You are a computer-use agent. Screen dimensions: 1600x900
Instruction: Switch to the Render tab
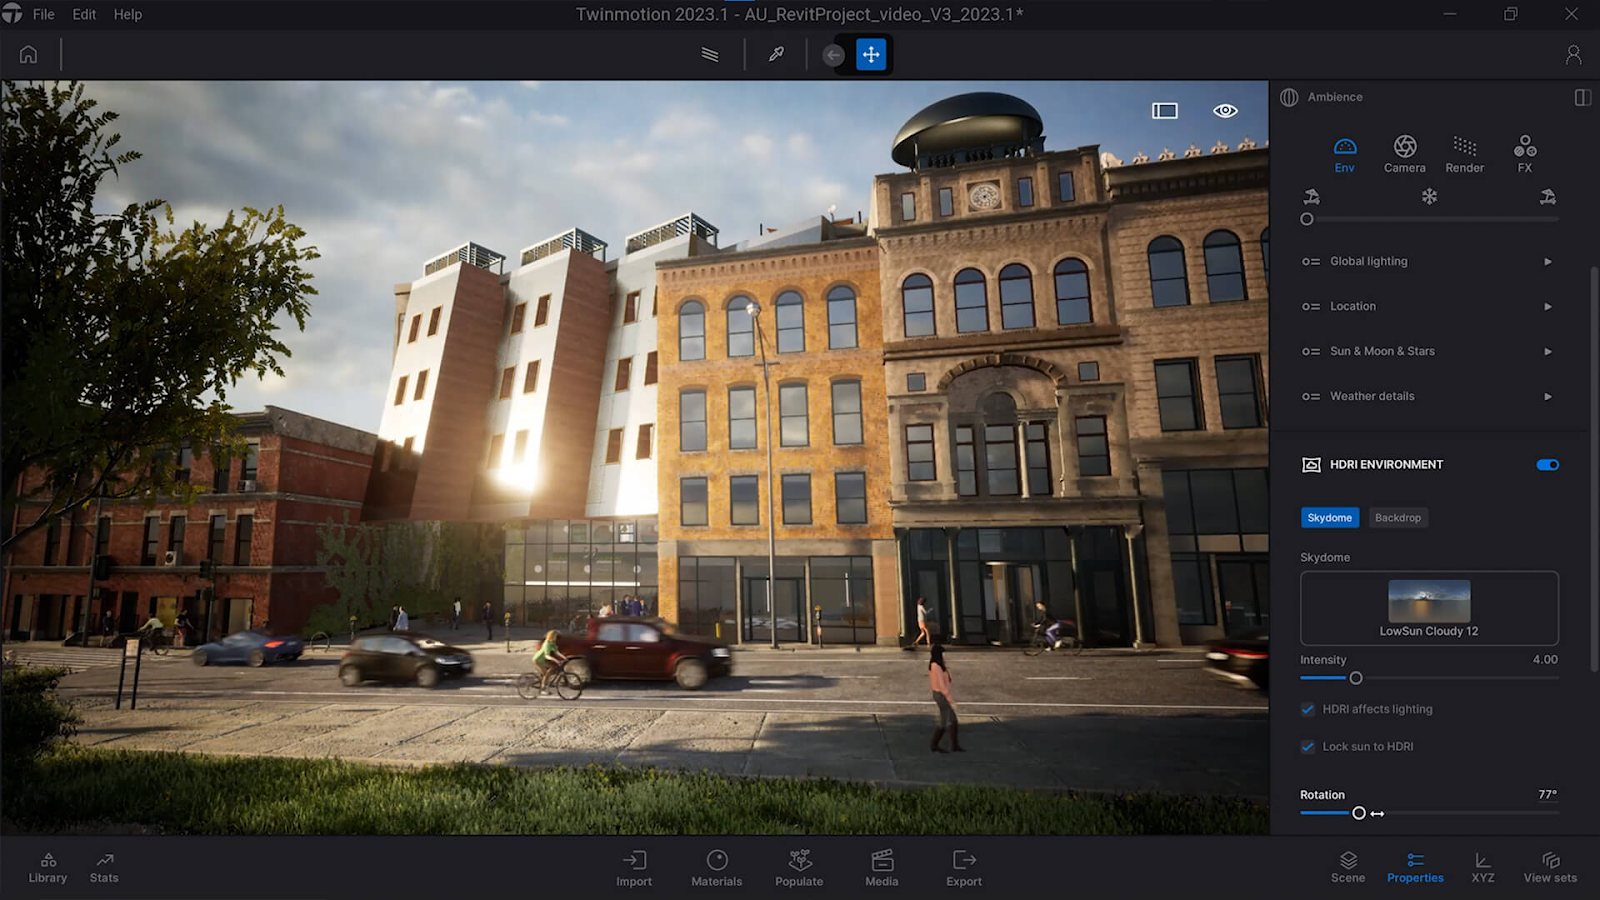1465,154
